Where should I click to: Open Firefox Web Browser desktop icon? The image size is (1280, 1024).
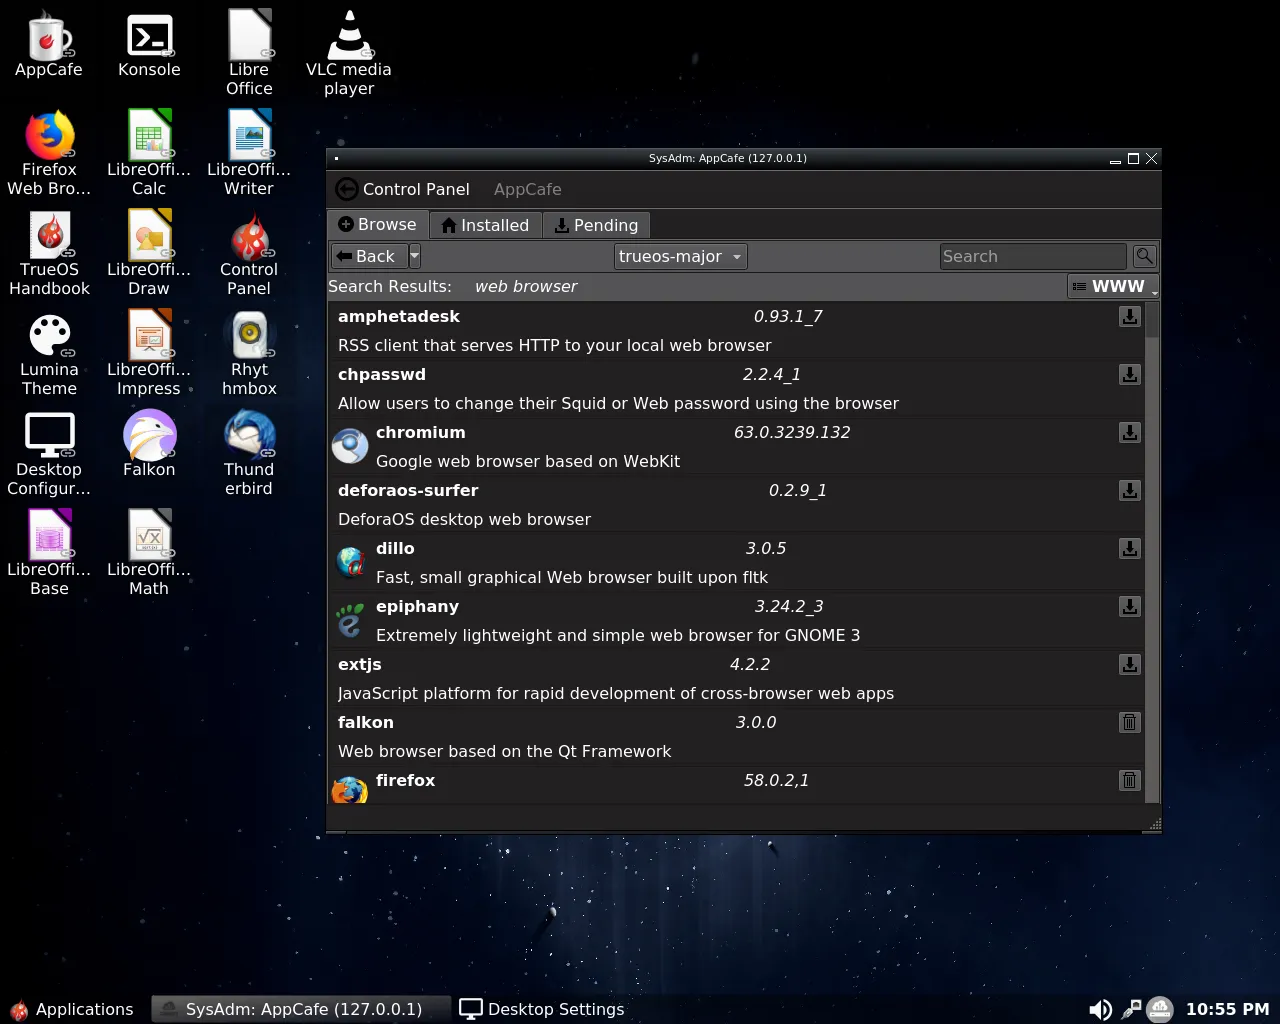49,153
